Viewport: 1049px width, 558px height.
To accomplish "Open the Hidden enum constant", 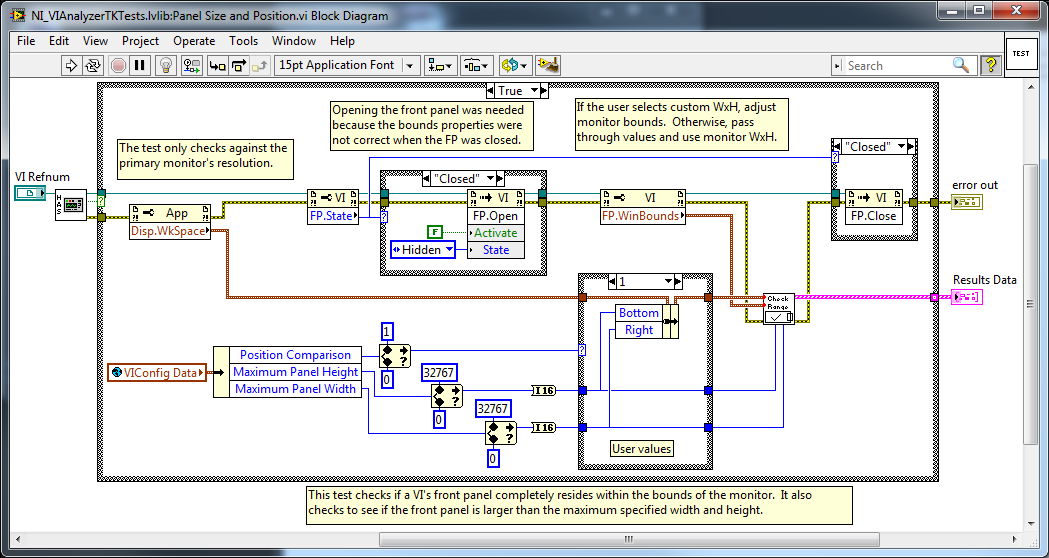I will pyautogui.click(x=423, y=250).
